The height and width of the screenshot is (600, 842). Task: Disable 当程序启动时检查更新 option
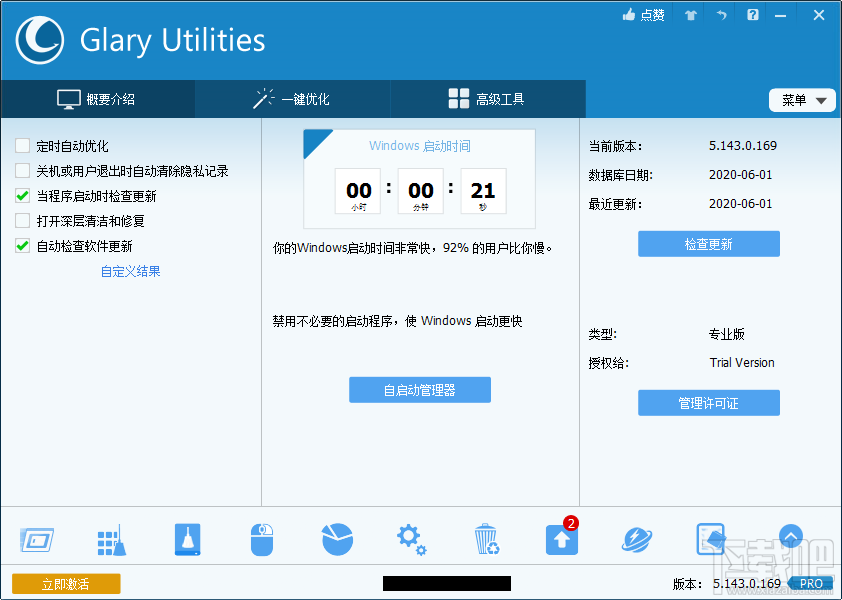click(22, 195)
